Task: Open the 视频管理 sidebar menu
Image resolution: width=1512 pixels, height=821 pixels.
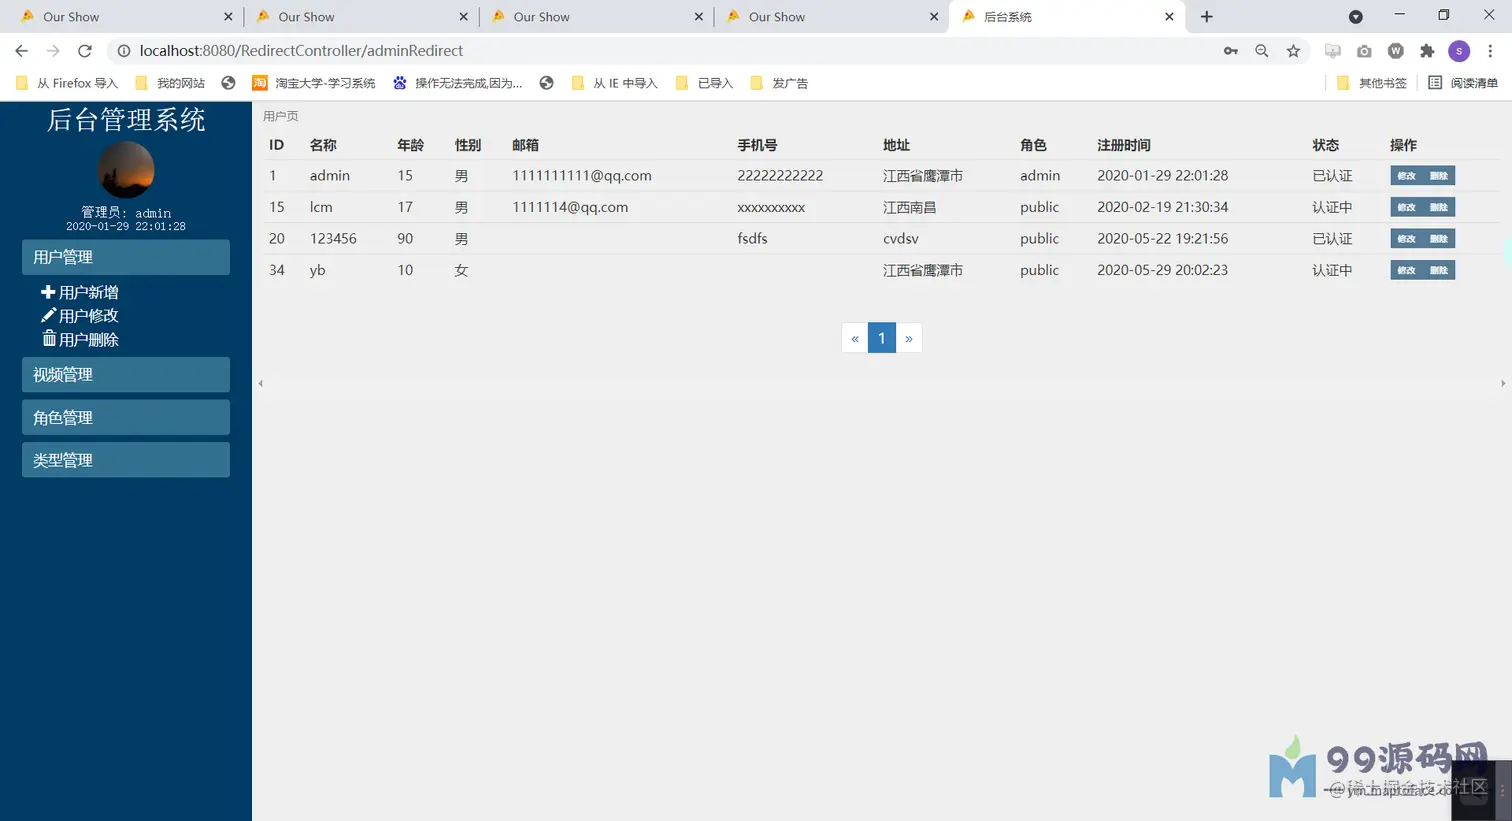Action: 126,374
